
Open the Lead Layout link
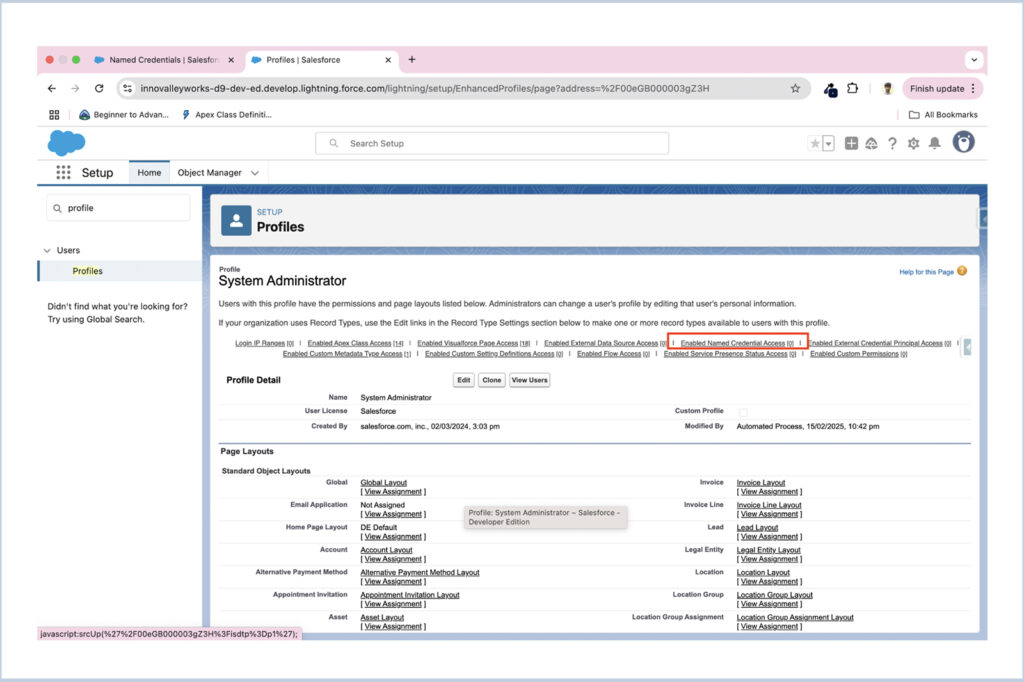click(x=758, y=527)
